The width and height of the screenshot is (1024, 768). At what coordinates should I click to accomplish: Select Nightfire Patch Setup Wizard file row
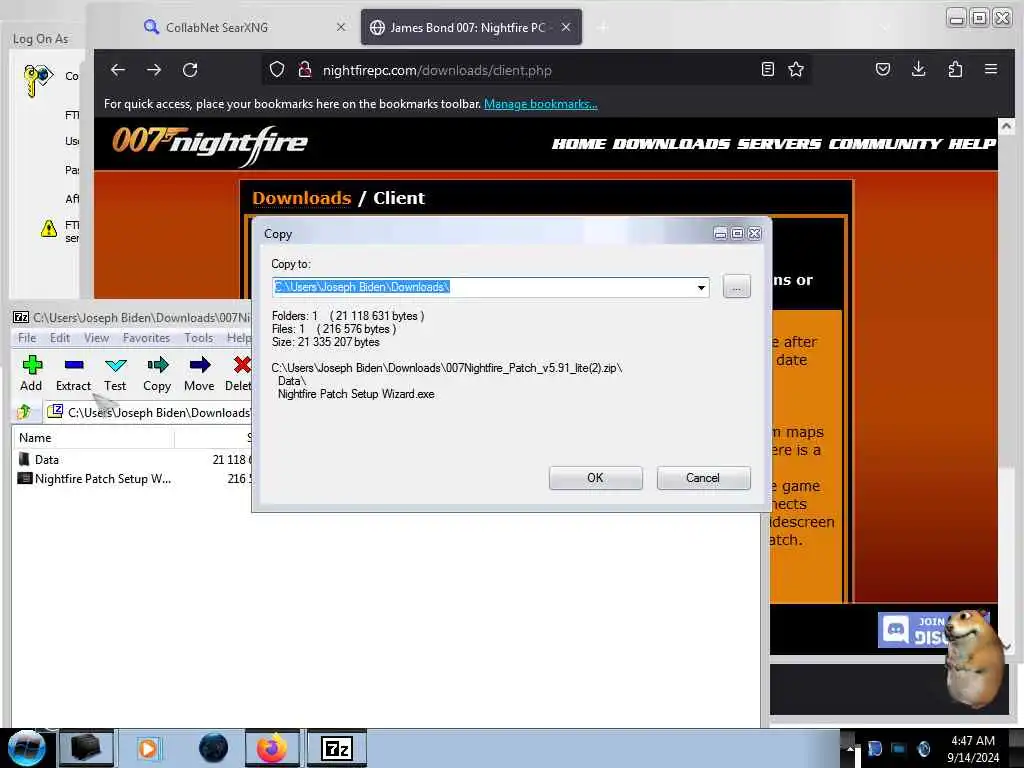[134, 479]
